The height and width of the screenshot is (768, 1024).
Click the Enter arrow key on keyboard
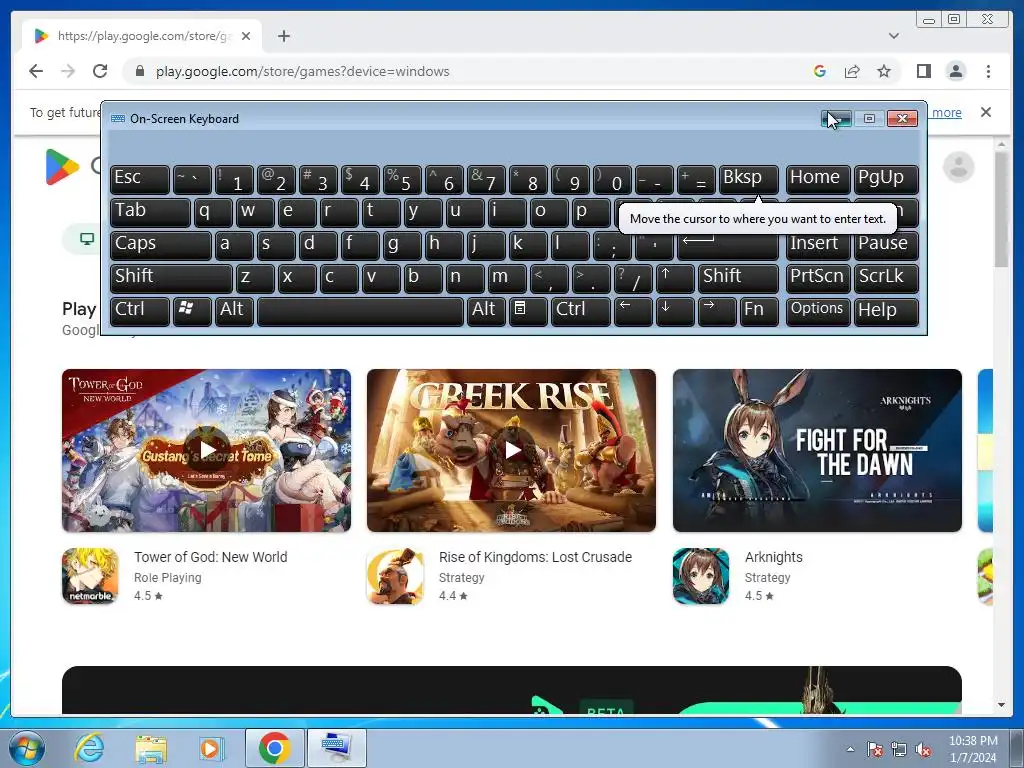728,245
